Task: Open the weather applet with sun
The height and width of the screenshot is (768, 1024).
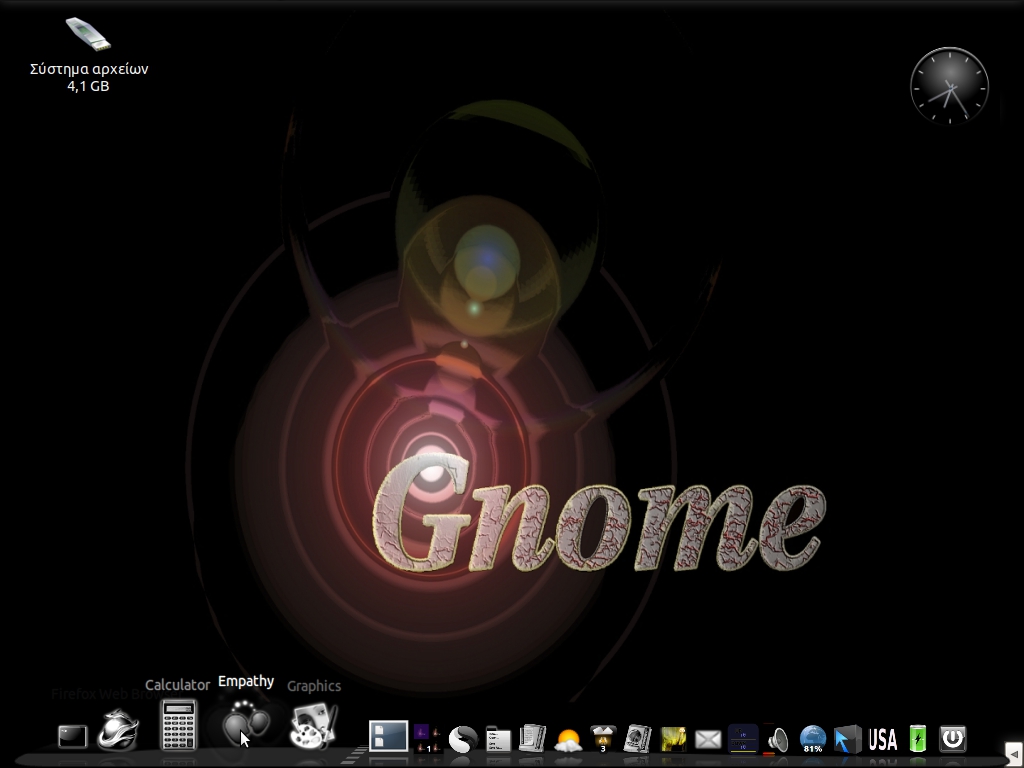Action: pyautogui.click(x=568, y=739)
